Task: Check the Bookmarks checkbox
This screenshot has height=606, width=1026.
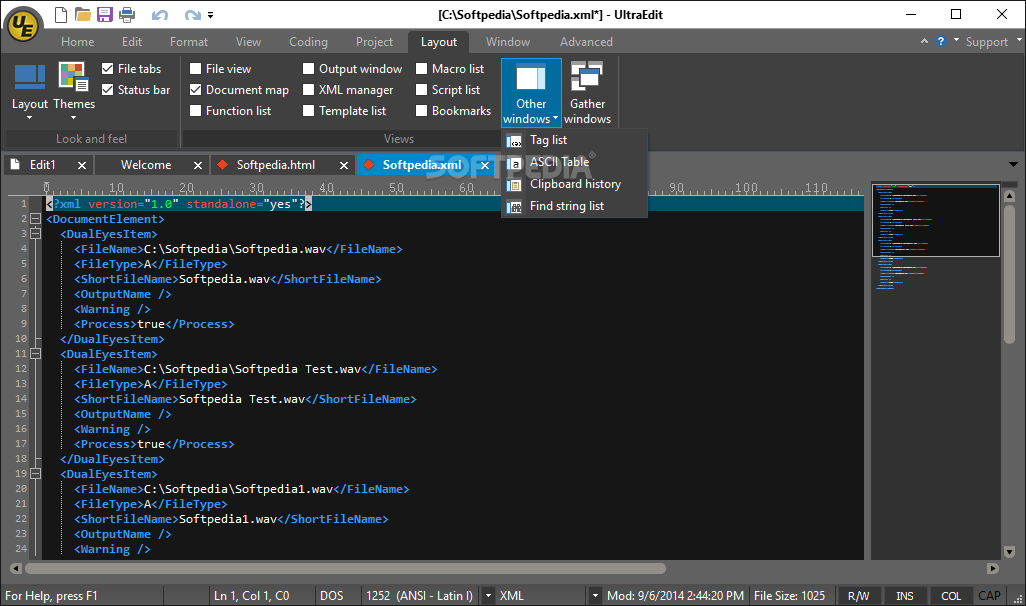Action: (x=421, y=111)
